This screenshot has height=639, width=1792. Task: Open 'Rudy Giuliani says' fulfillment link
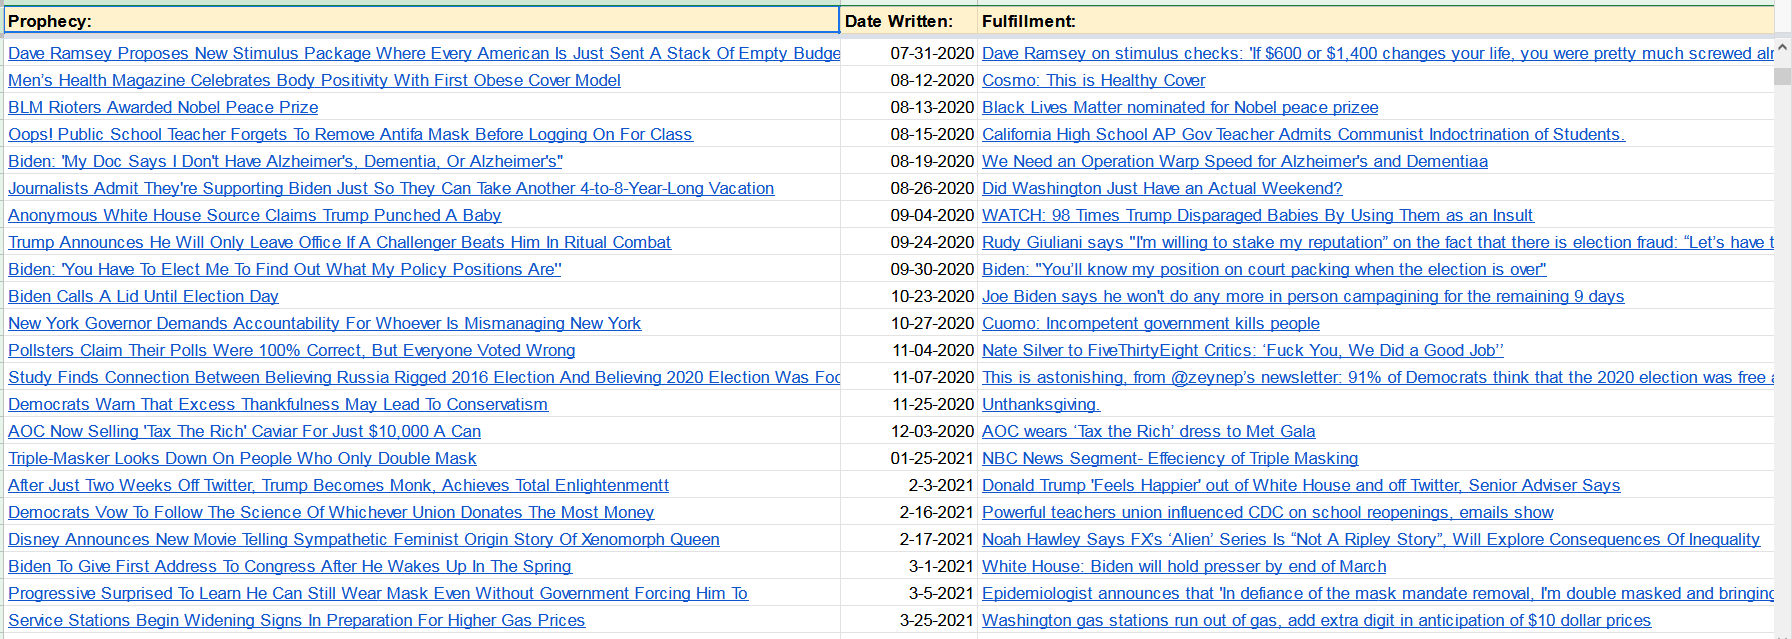1377,243
